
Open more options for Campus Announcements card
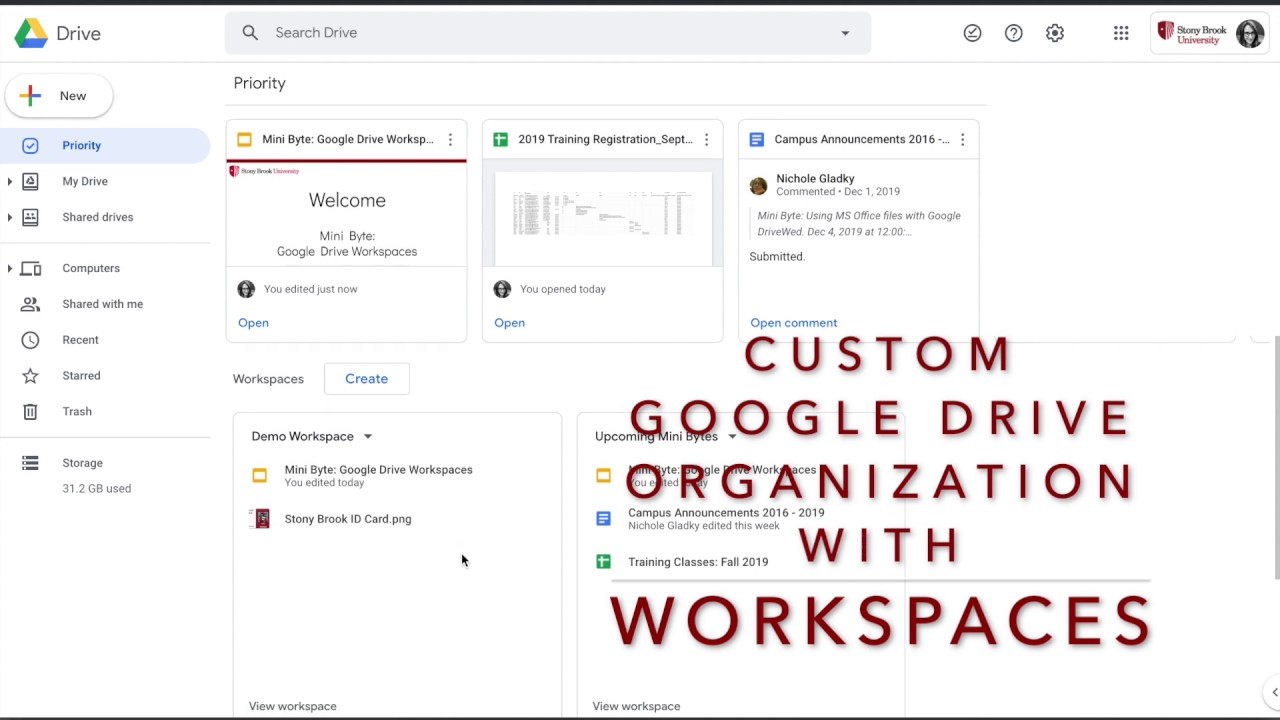click(962, 140)
